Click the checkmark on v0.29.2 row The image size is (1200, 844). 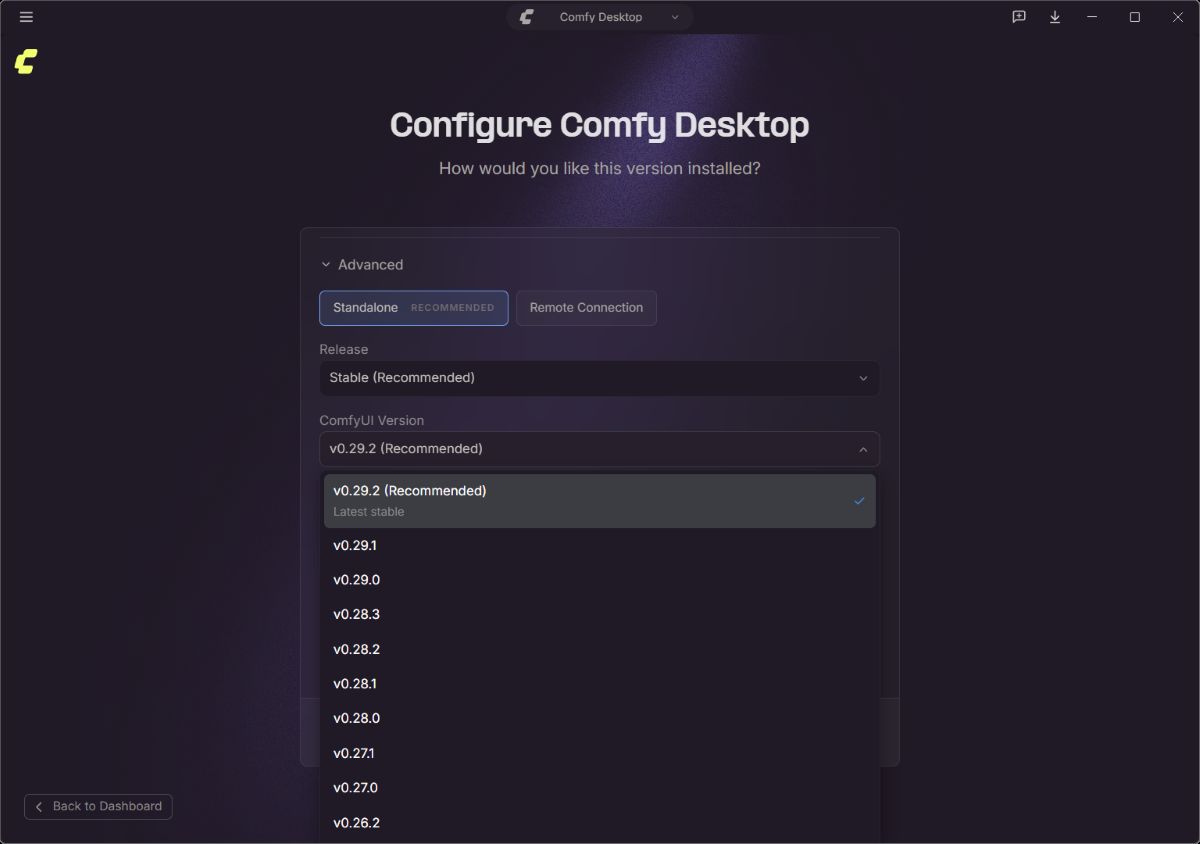[x=859, y=501]
